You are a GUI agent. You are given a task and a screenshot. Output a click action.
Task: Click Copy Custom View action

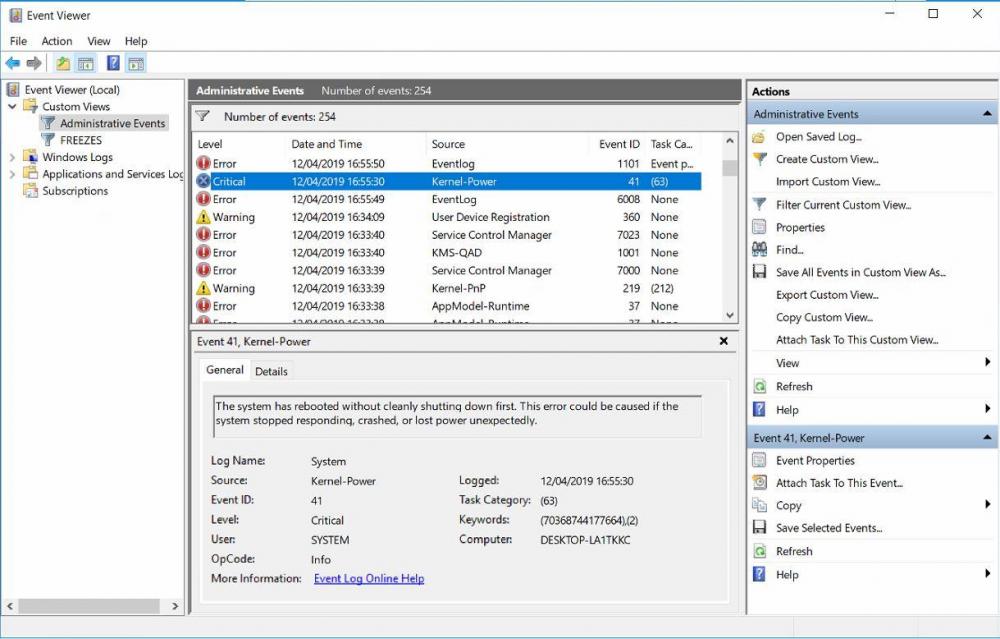tap(824, 317)
